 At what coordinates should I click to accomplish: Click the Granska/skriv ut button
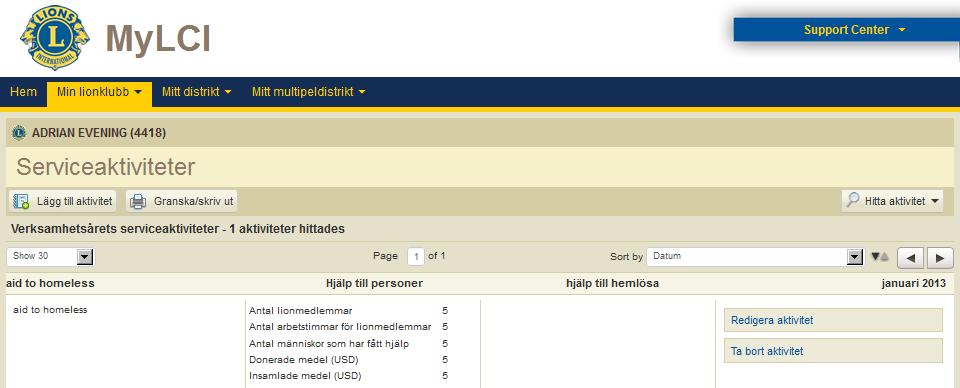click(181, 201)
